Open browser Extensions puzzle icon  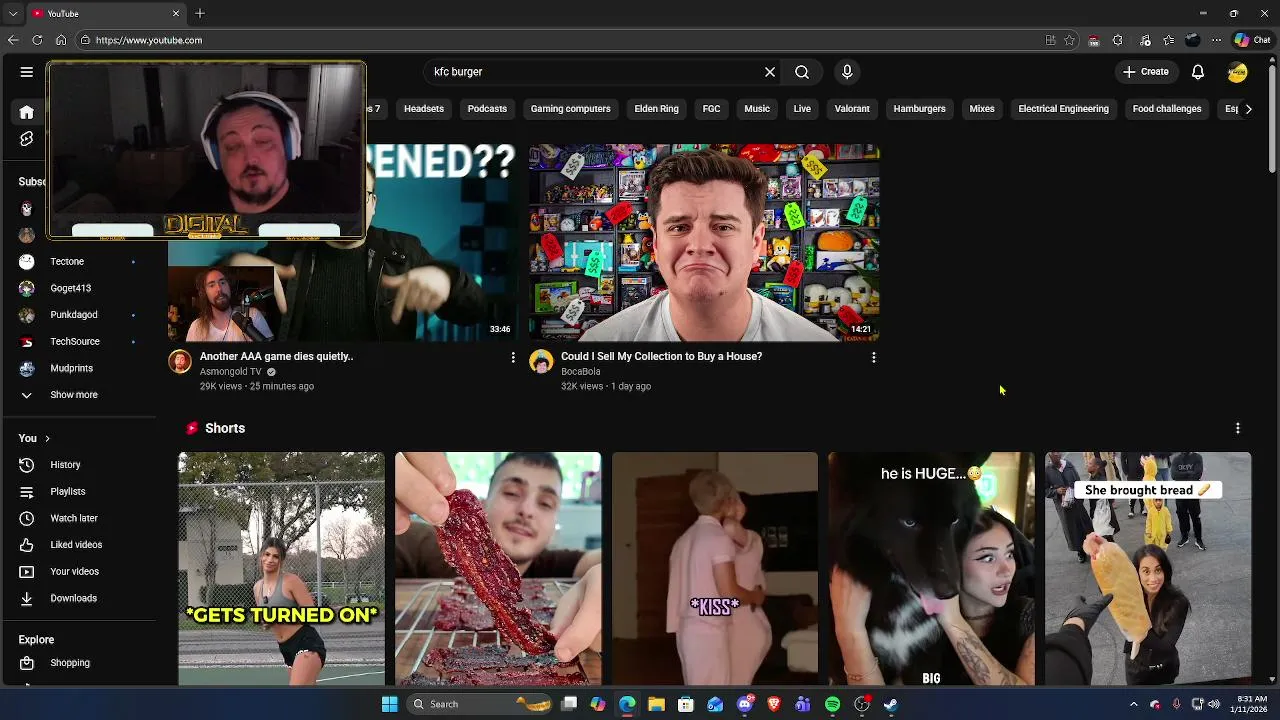(x=1117, y=40)
